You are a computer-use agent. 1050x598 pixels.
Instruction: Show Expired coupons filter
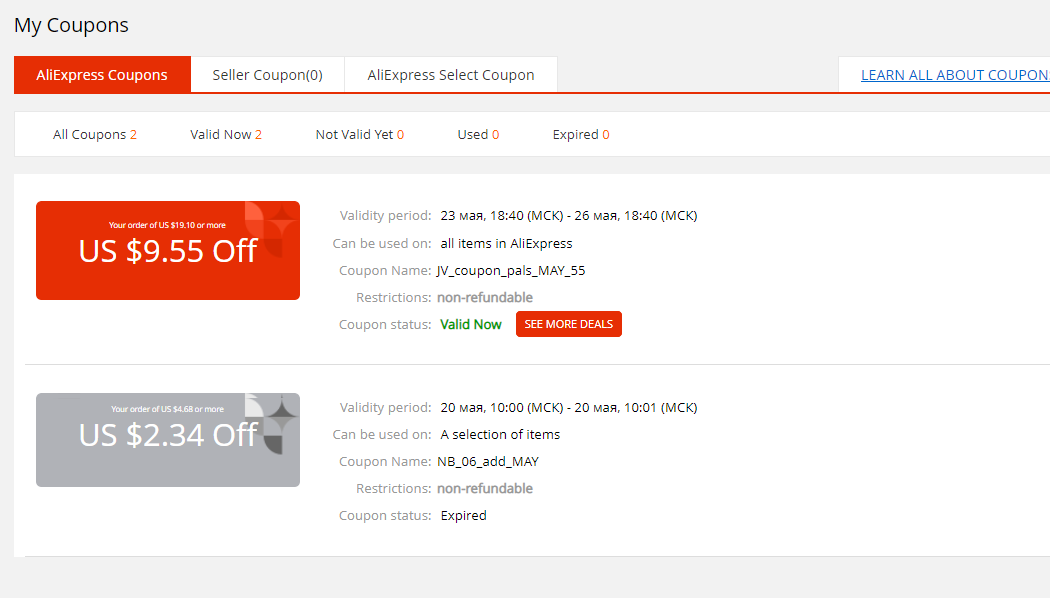[581, 135]
